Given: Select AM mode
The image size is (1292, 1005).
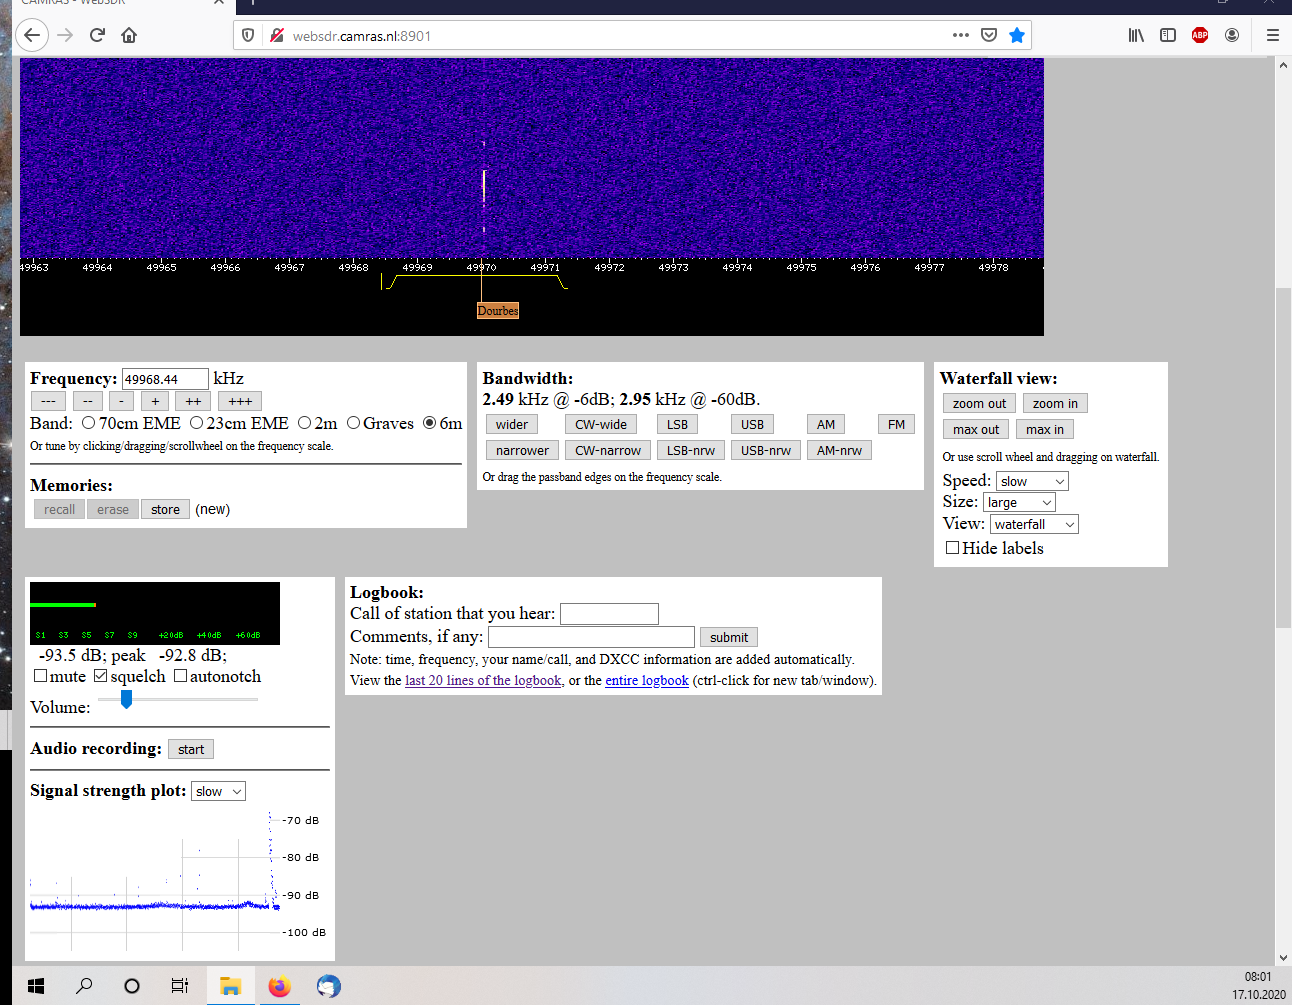Looking at the screenshot, I should coord(826,424).
